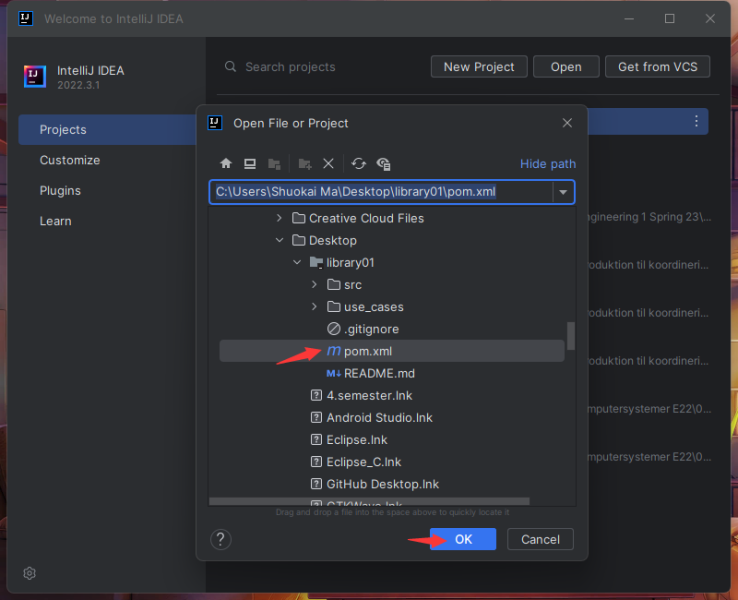Toggle show hidden files icon
This screenshot has width=738, height=600.
(384, 164)
